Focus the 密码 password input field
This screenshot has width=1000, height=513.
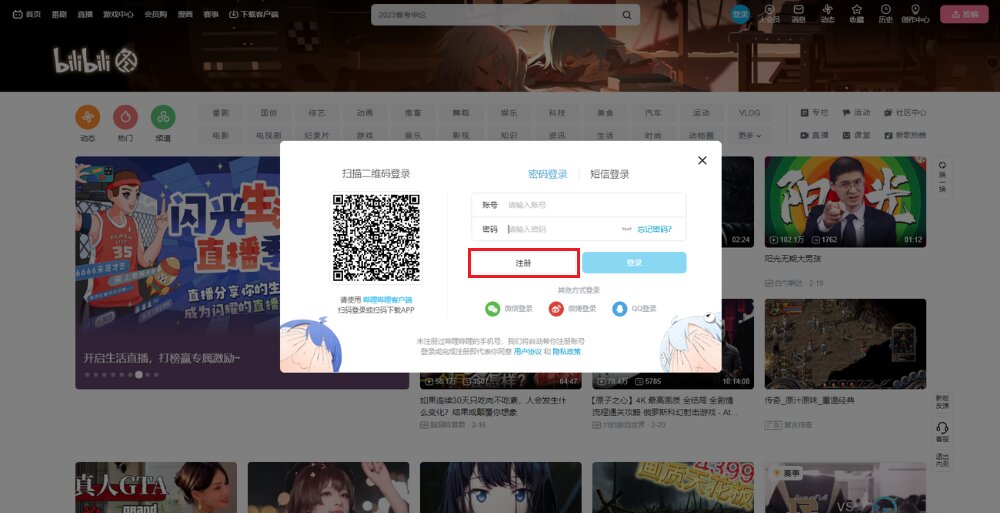[578, 229]
